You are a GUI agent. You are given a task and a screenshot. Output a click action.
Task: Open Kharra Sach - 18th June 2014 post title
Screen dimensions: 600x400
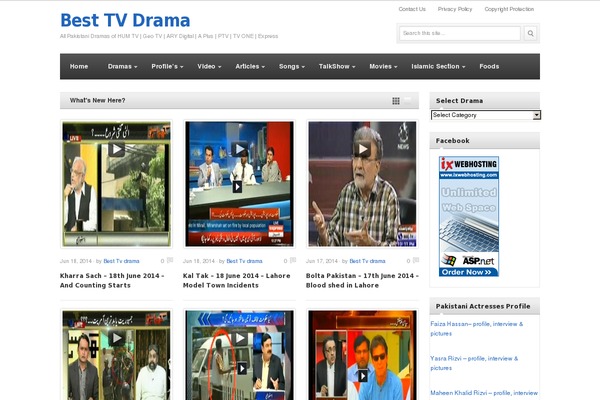(x=112, y=281)
